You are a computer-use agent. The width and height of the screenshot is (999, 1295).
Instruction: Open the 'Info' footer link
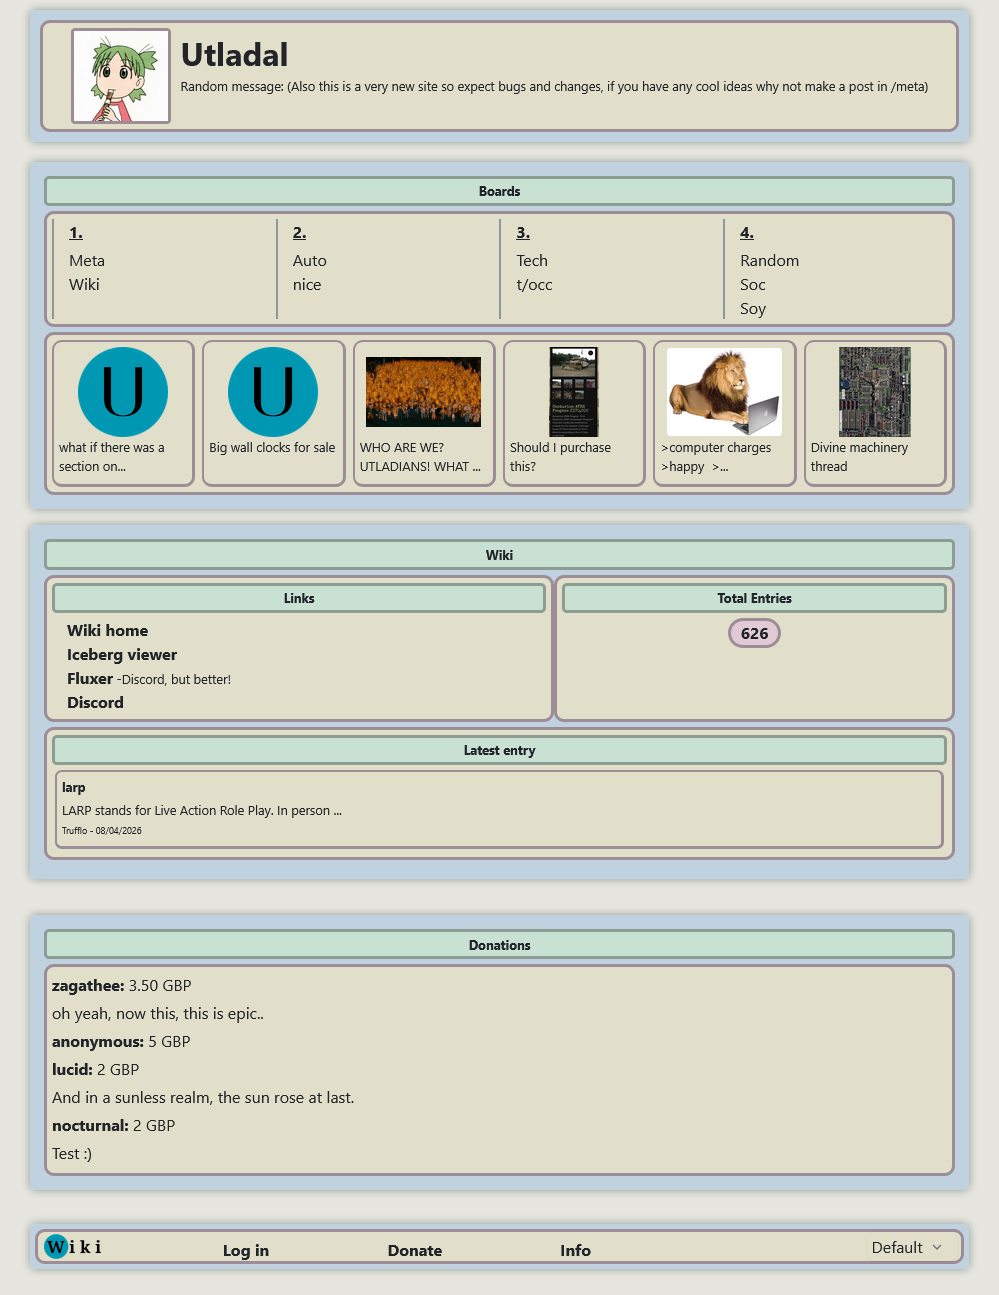[x=575, y=1250]
